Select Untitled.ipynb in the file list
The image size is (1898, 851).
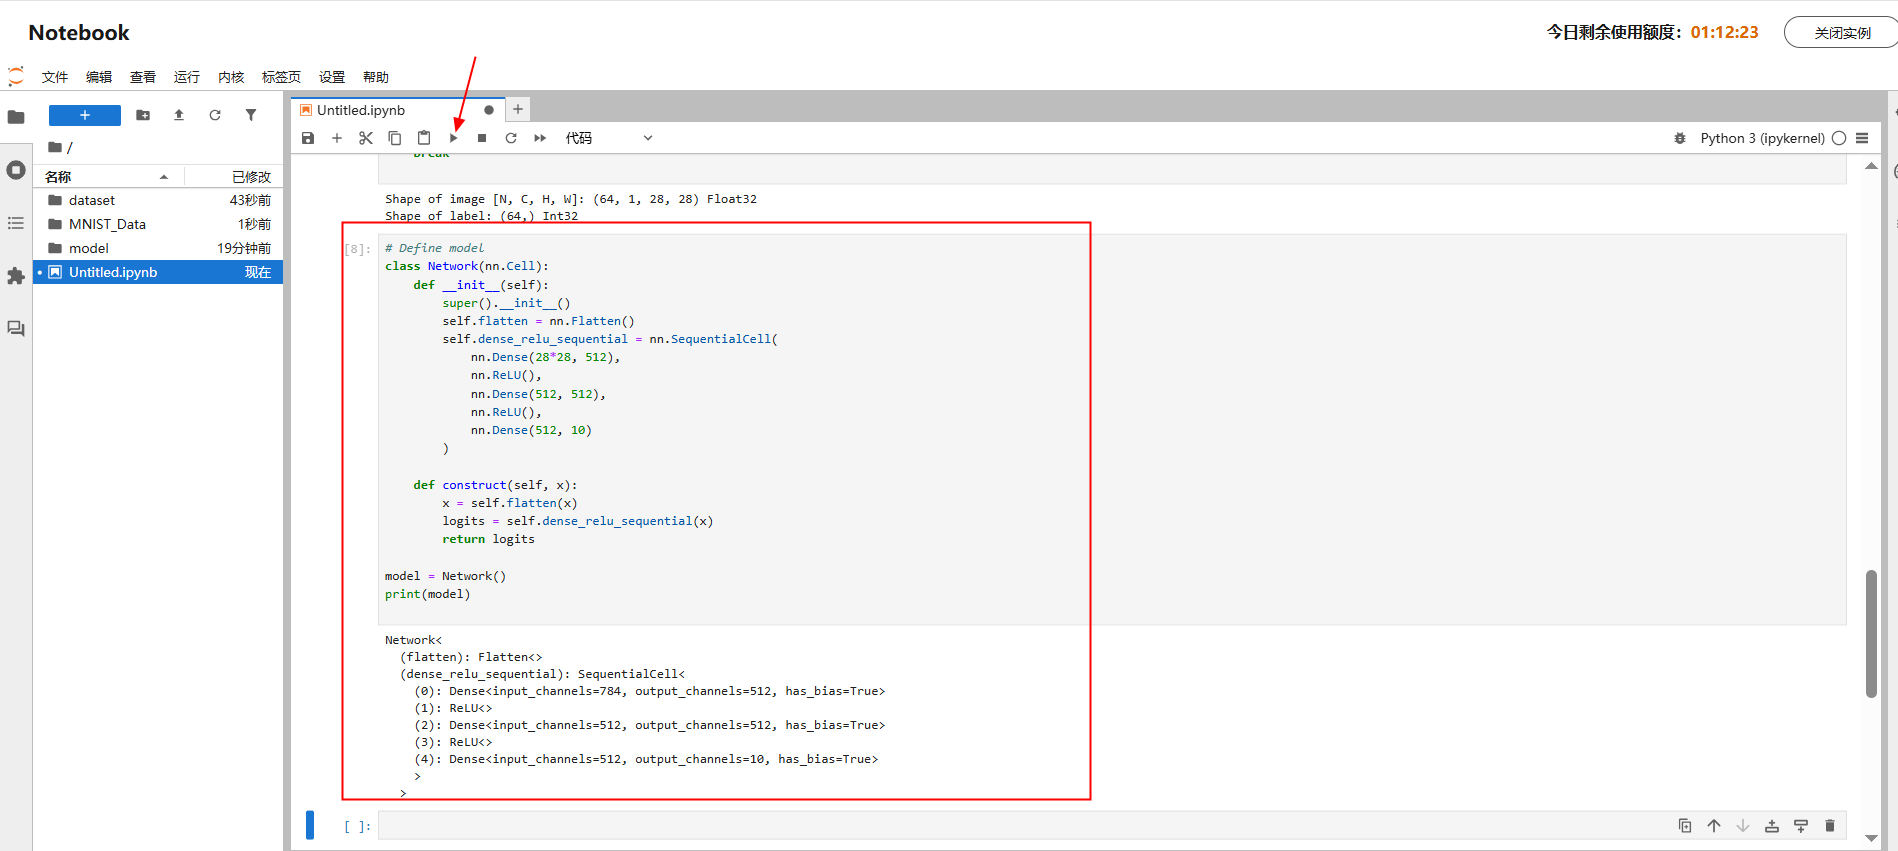pyautogui.click(x=158, y=272)
